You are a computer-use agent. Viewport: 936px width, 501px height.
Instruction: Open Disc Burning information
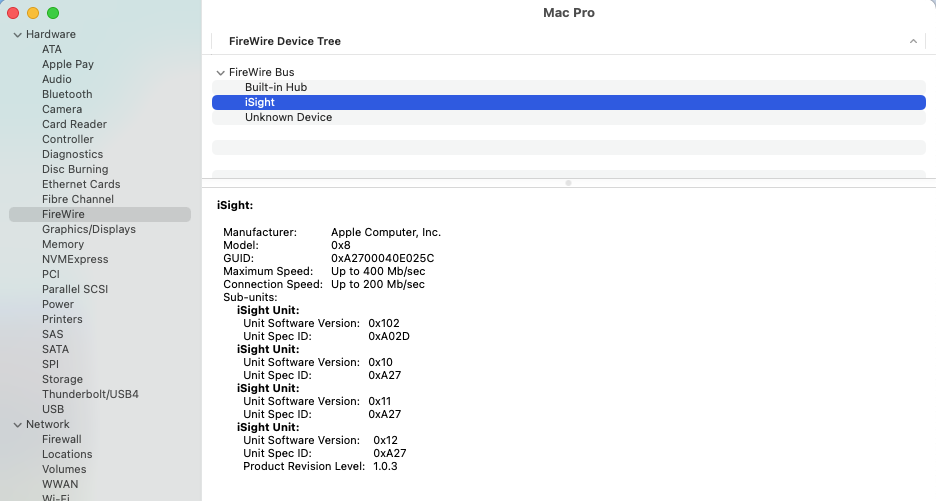pyautogui.click(x=75, y=169)
